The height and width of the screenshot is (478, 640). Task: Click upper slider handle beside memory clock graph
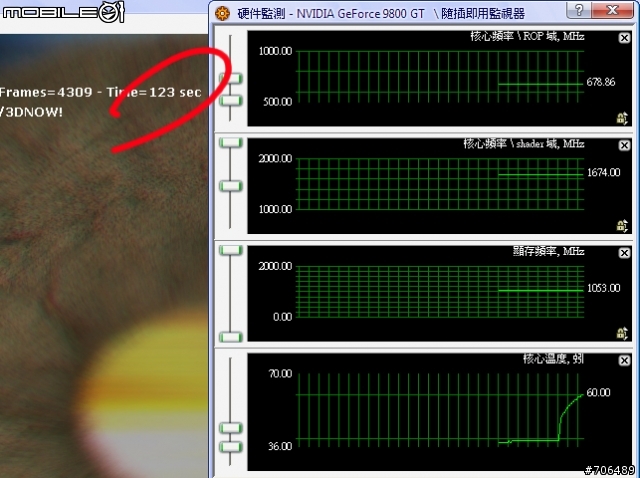point(231,250)
